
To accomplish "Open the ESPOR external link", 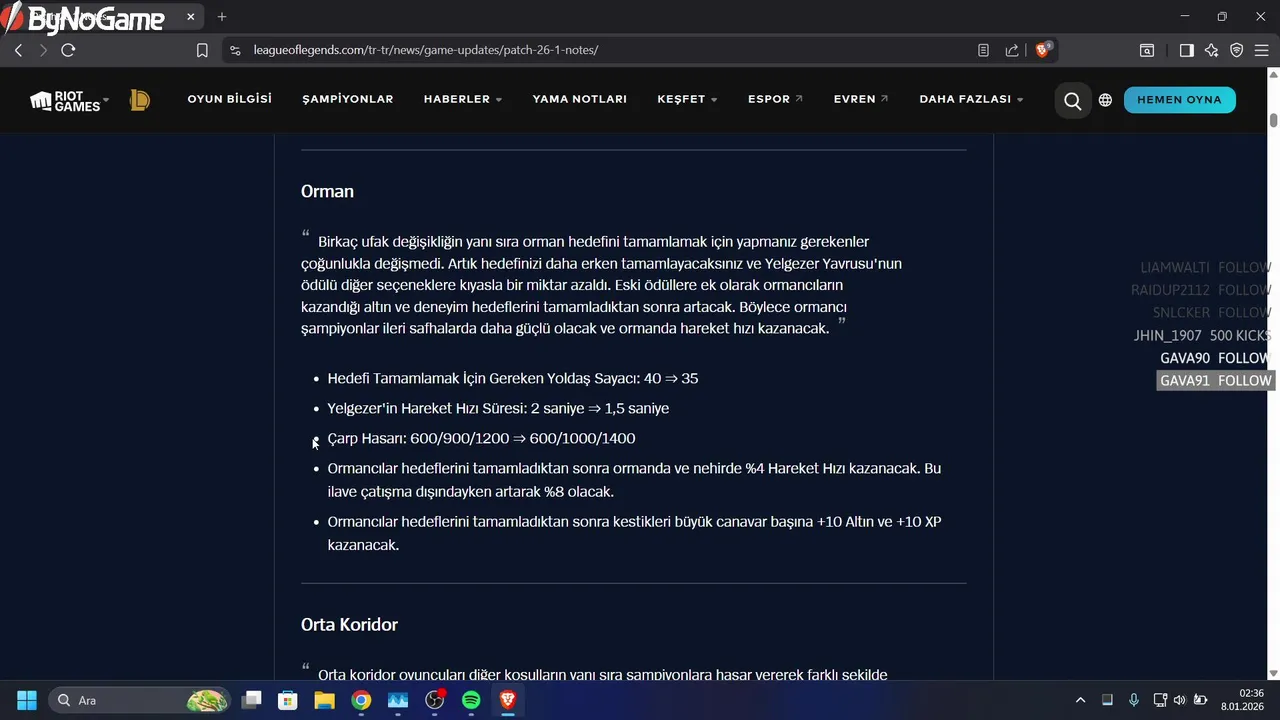I will tap(775, 99).
